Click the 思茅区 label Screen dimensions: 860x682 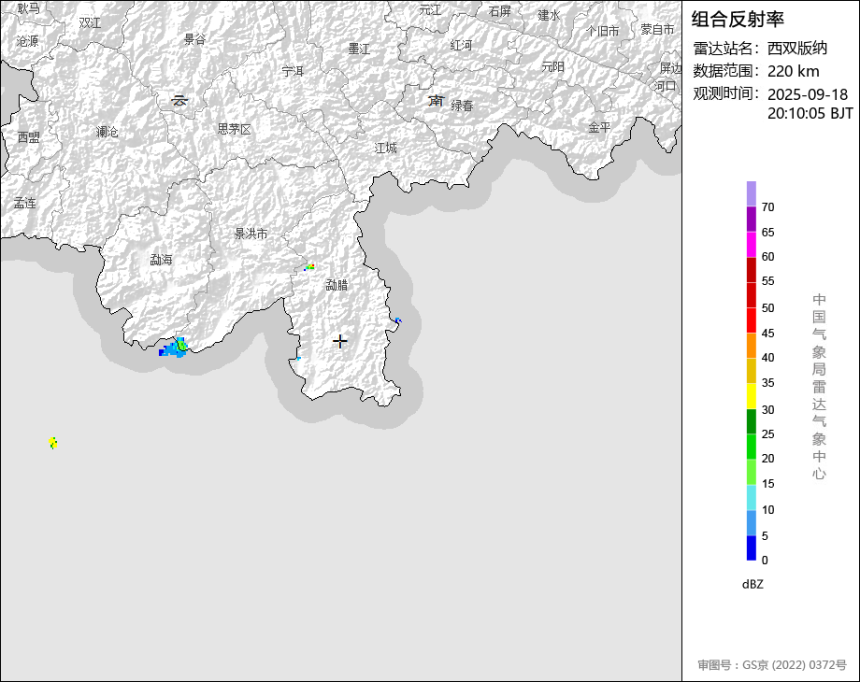(234, 129)
